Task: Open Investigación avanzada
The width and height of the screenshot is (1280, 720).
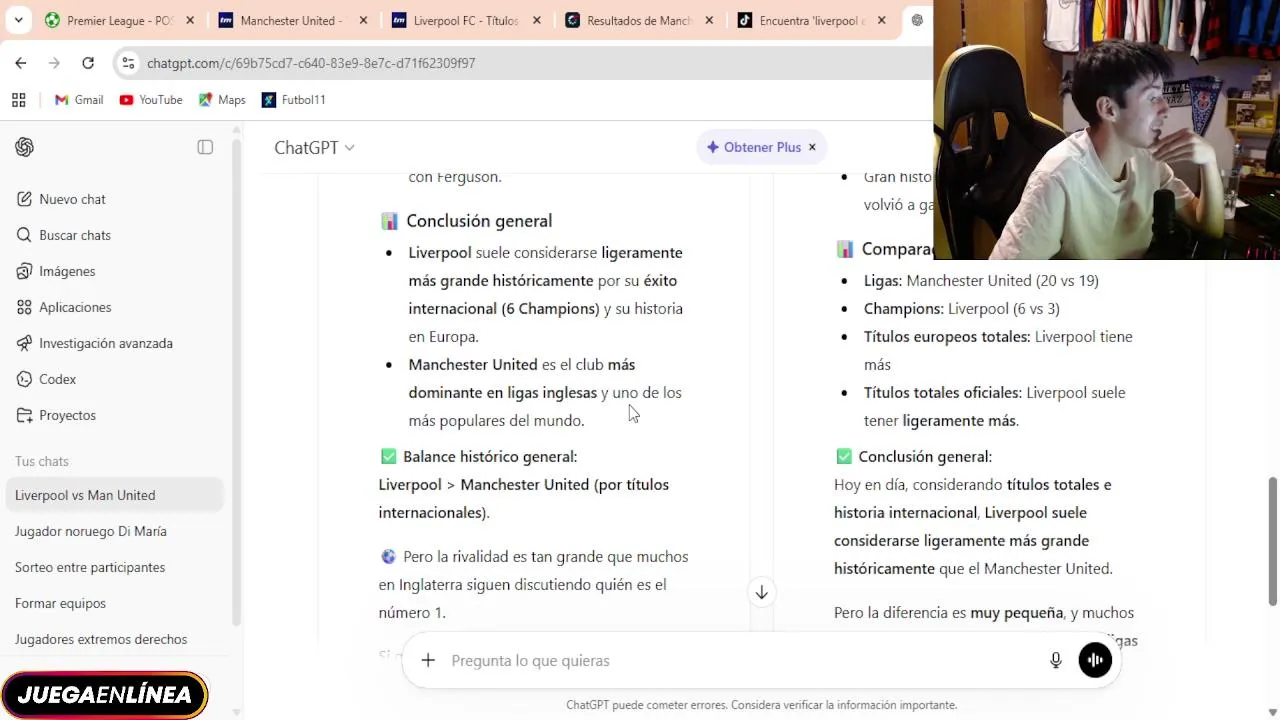Action: coord(115,343)
